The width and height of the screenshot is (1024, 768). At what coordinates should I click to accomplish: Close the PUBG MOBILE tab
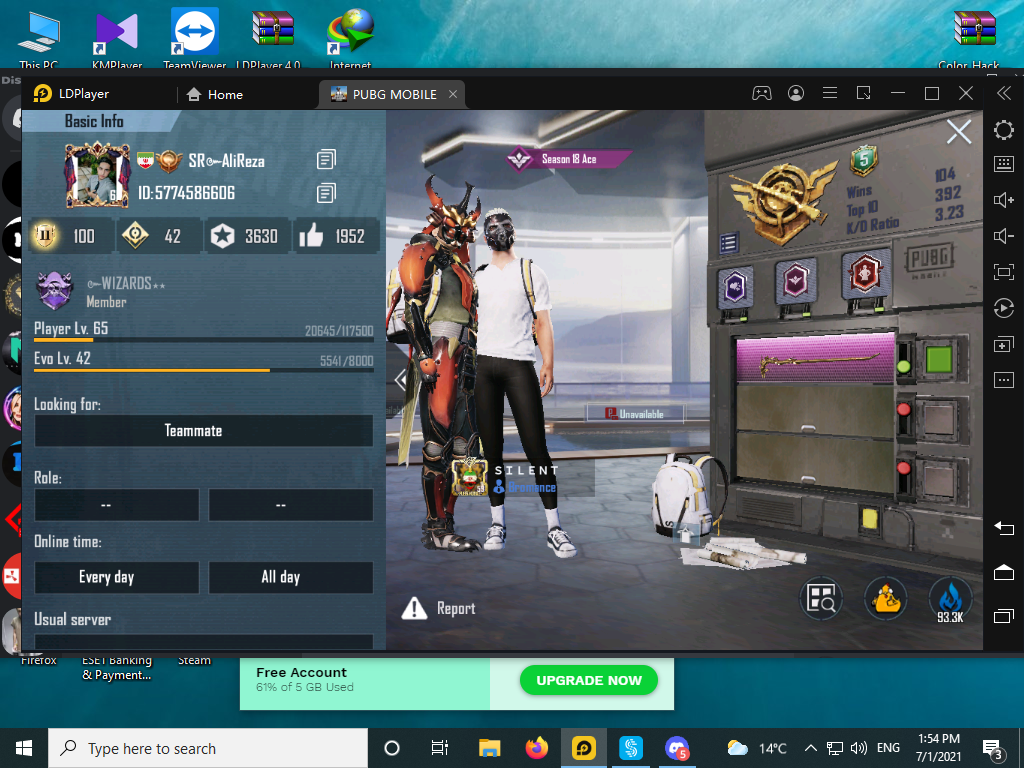453,94
